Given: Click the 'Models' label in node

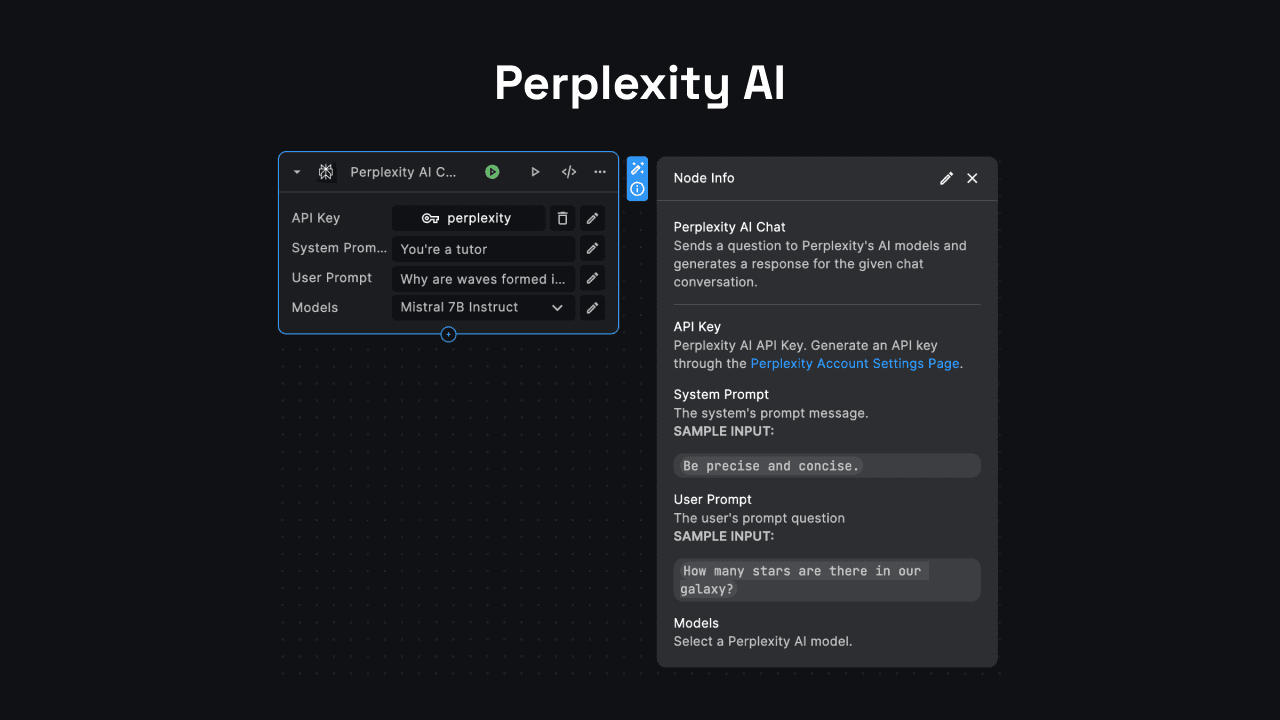Looking at the screenshot, I should (x=315, y=307).
